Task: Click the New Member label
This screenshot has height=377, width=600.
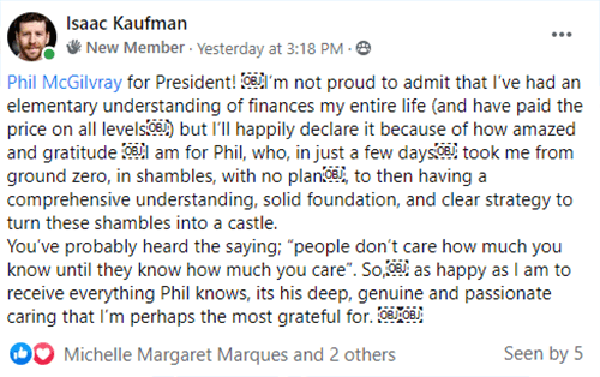Action: coord(135,48)
